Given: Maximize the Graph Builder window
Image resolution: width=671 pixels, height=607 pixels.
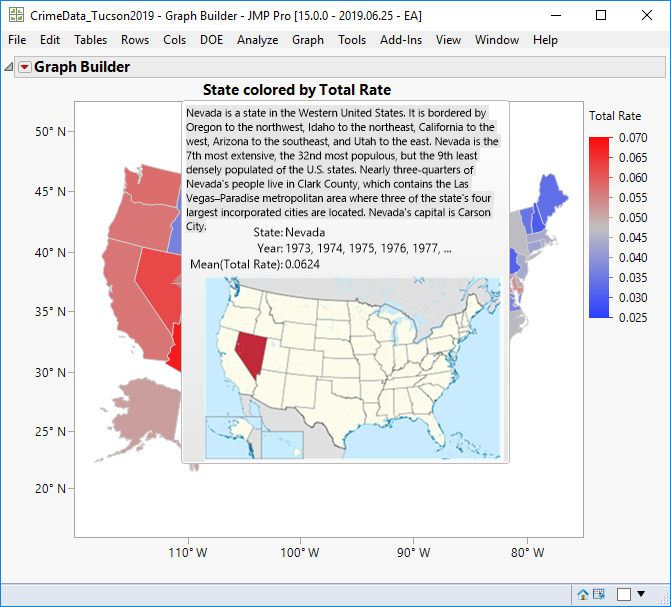Looking at the screenshot, I should [601, 15].
